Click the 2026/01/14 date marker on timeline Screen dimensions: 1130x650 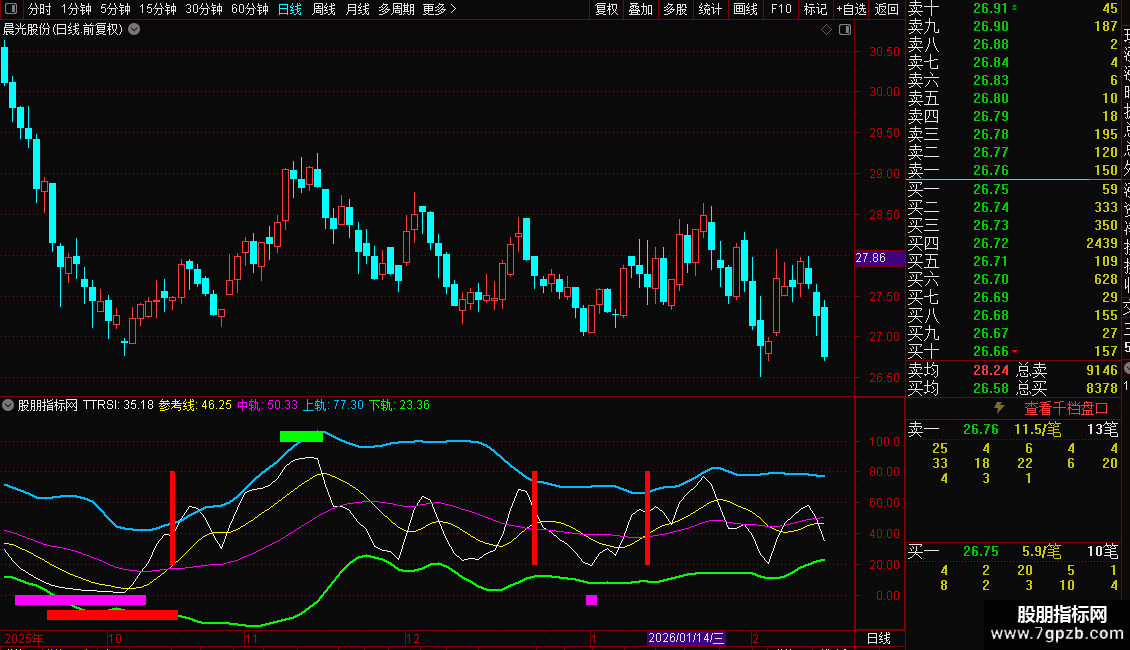point(686,638)
